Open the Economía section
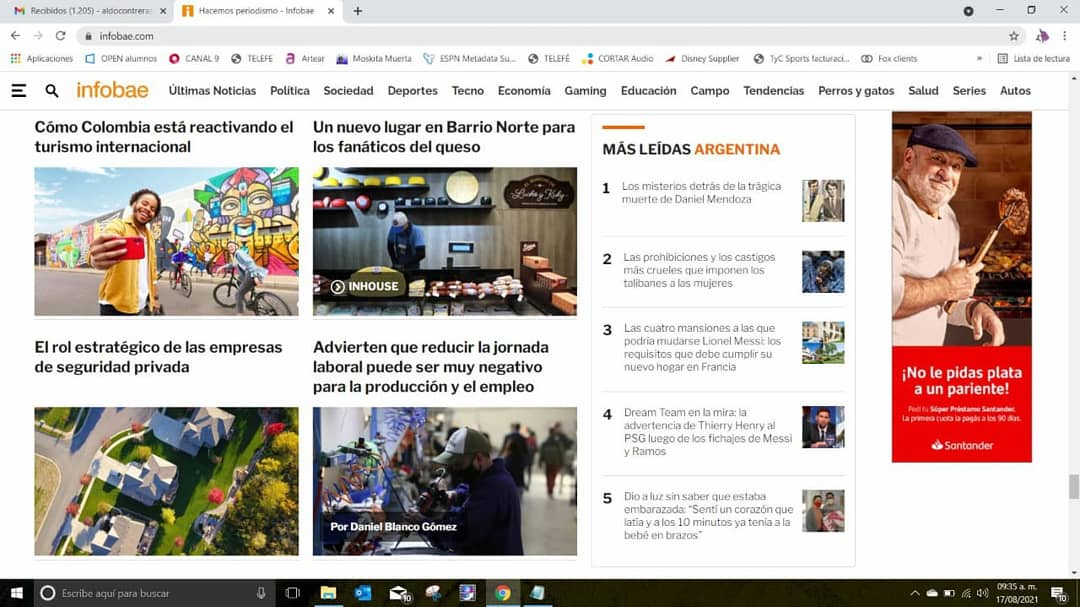 pos(524,90)
